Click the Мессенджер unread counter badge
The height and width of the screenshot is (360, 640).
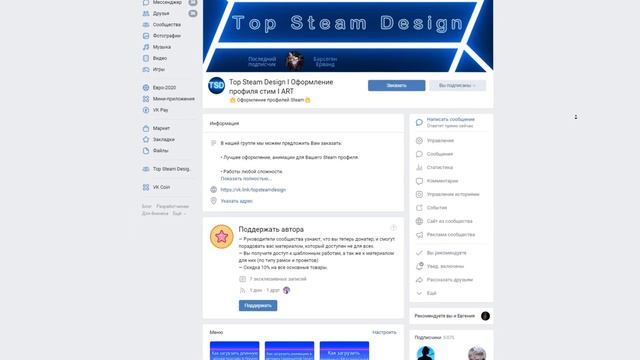coord(193,2)
